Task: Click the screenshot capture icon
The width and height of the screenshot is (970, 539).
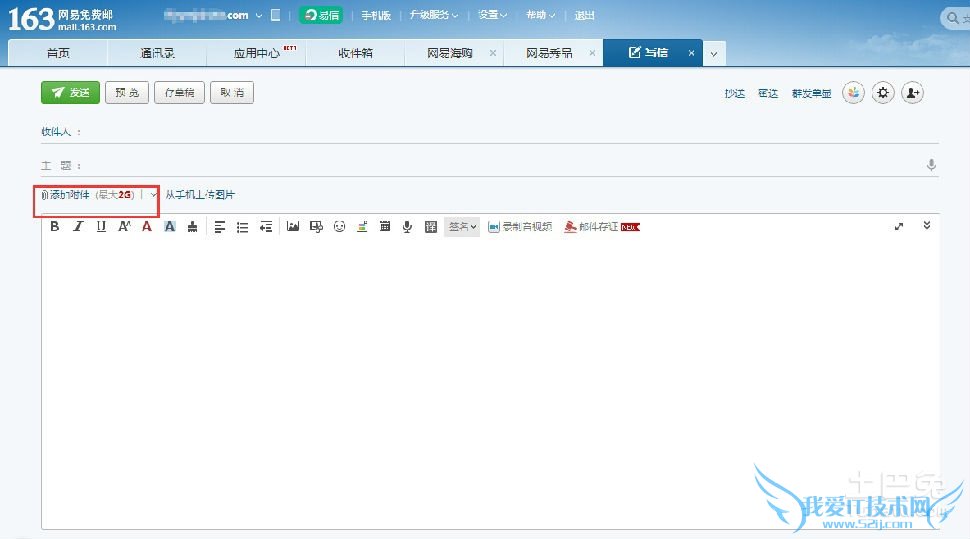Action: [x=316, y=227]
